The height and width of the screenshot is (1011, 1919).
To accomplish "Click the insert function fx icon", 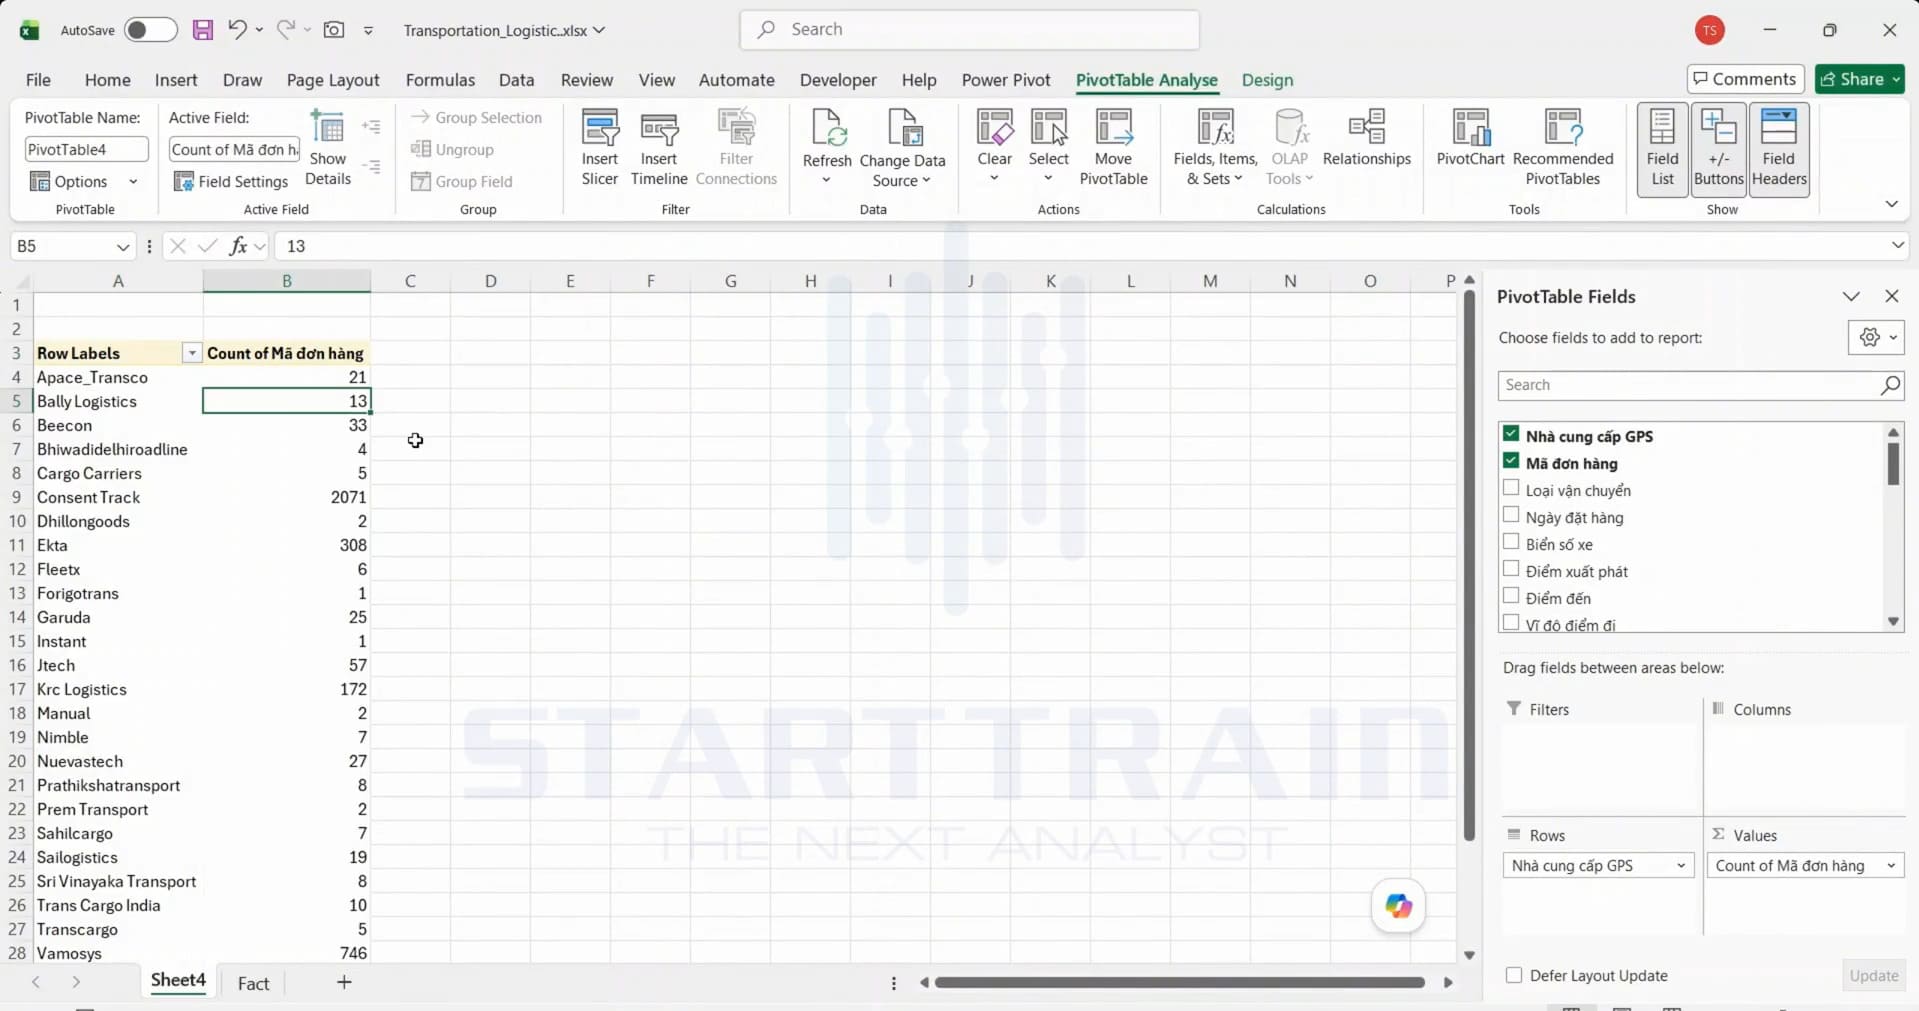I will coord(238,246).
